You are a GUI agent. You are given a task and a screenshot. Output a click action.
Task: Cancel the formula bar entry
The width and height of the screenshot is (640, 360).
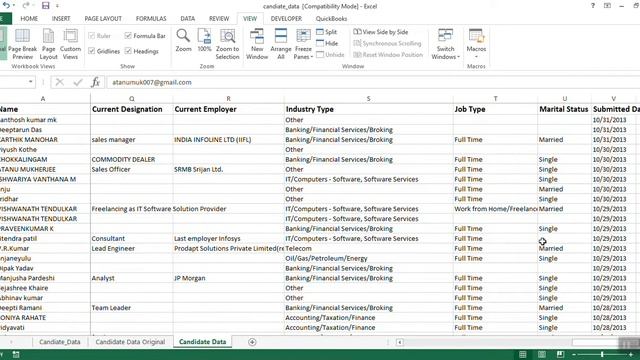click(x=60, y=82)
